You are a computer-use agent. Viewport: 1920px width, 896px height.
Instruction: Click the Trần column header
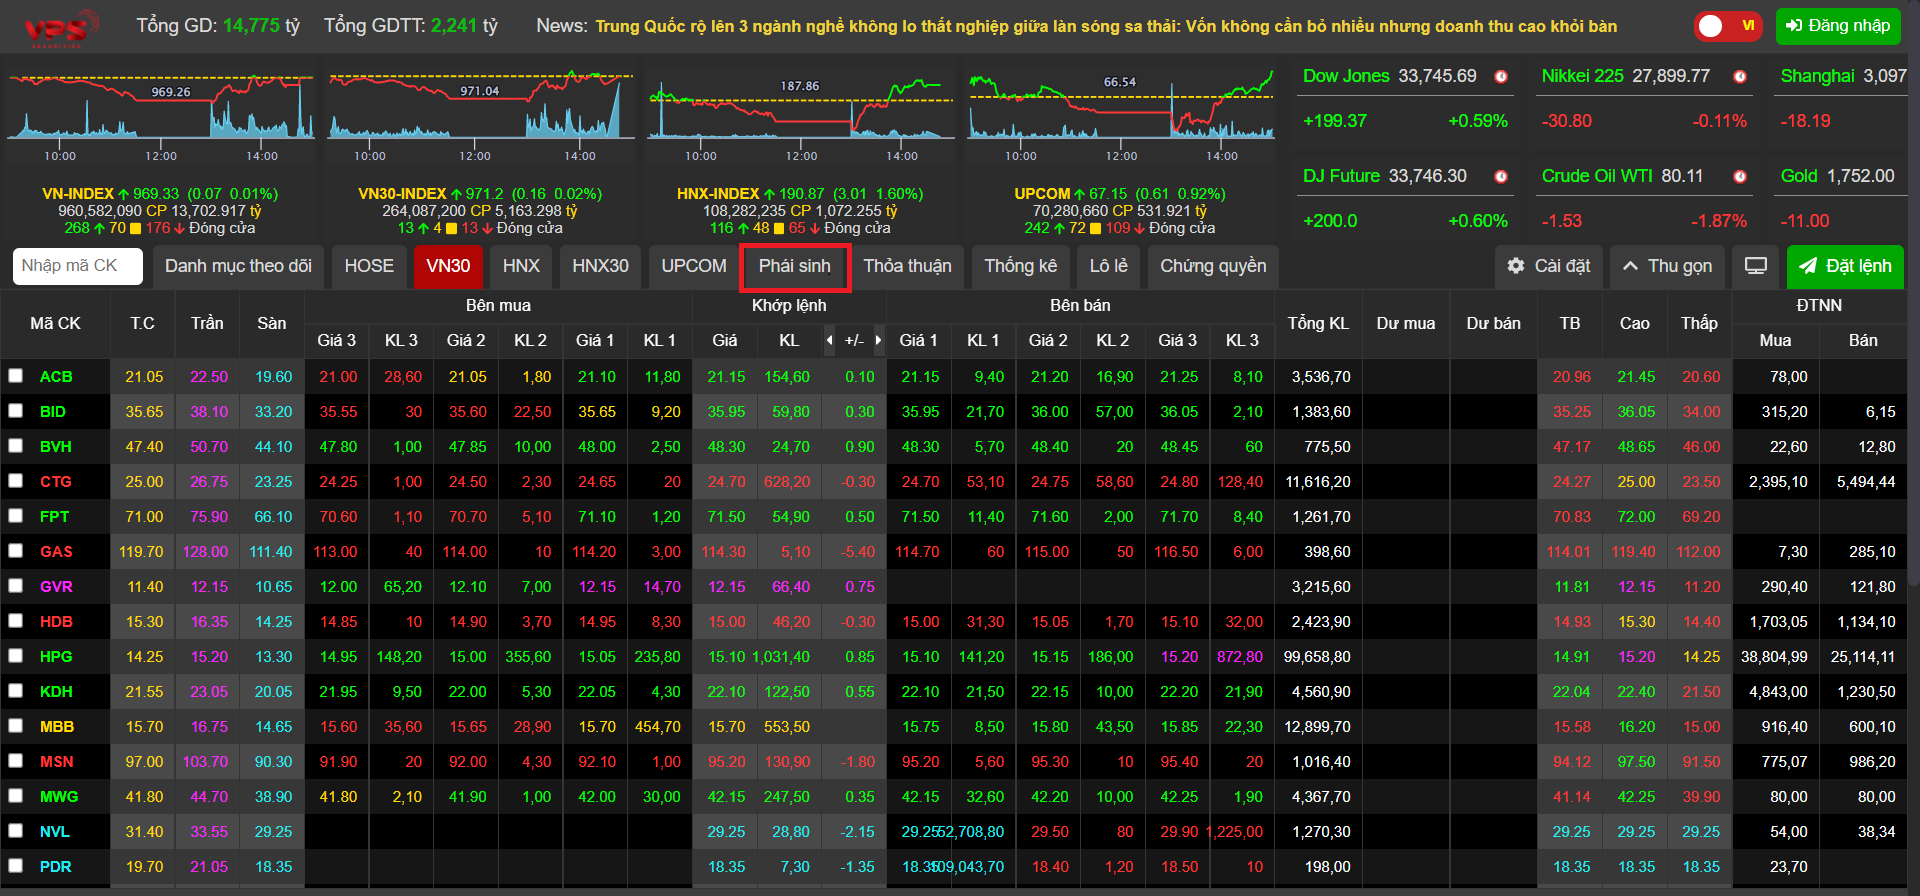207,324
